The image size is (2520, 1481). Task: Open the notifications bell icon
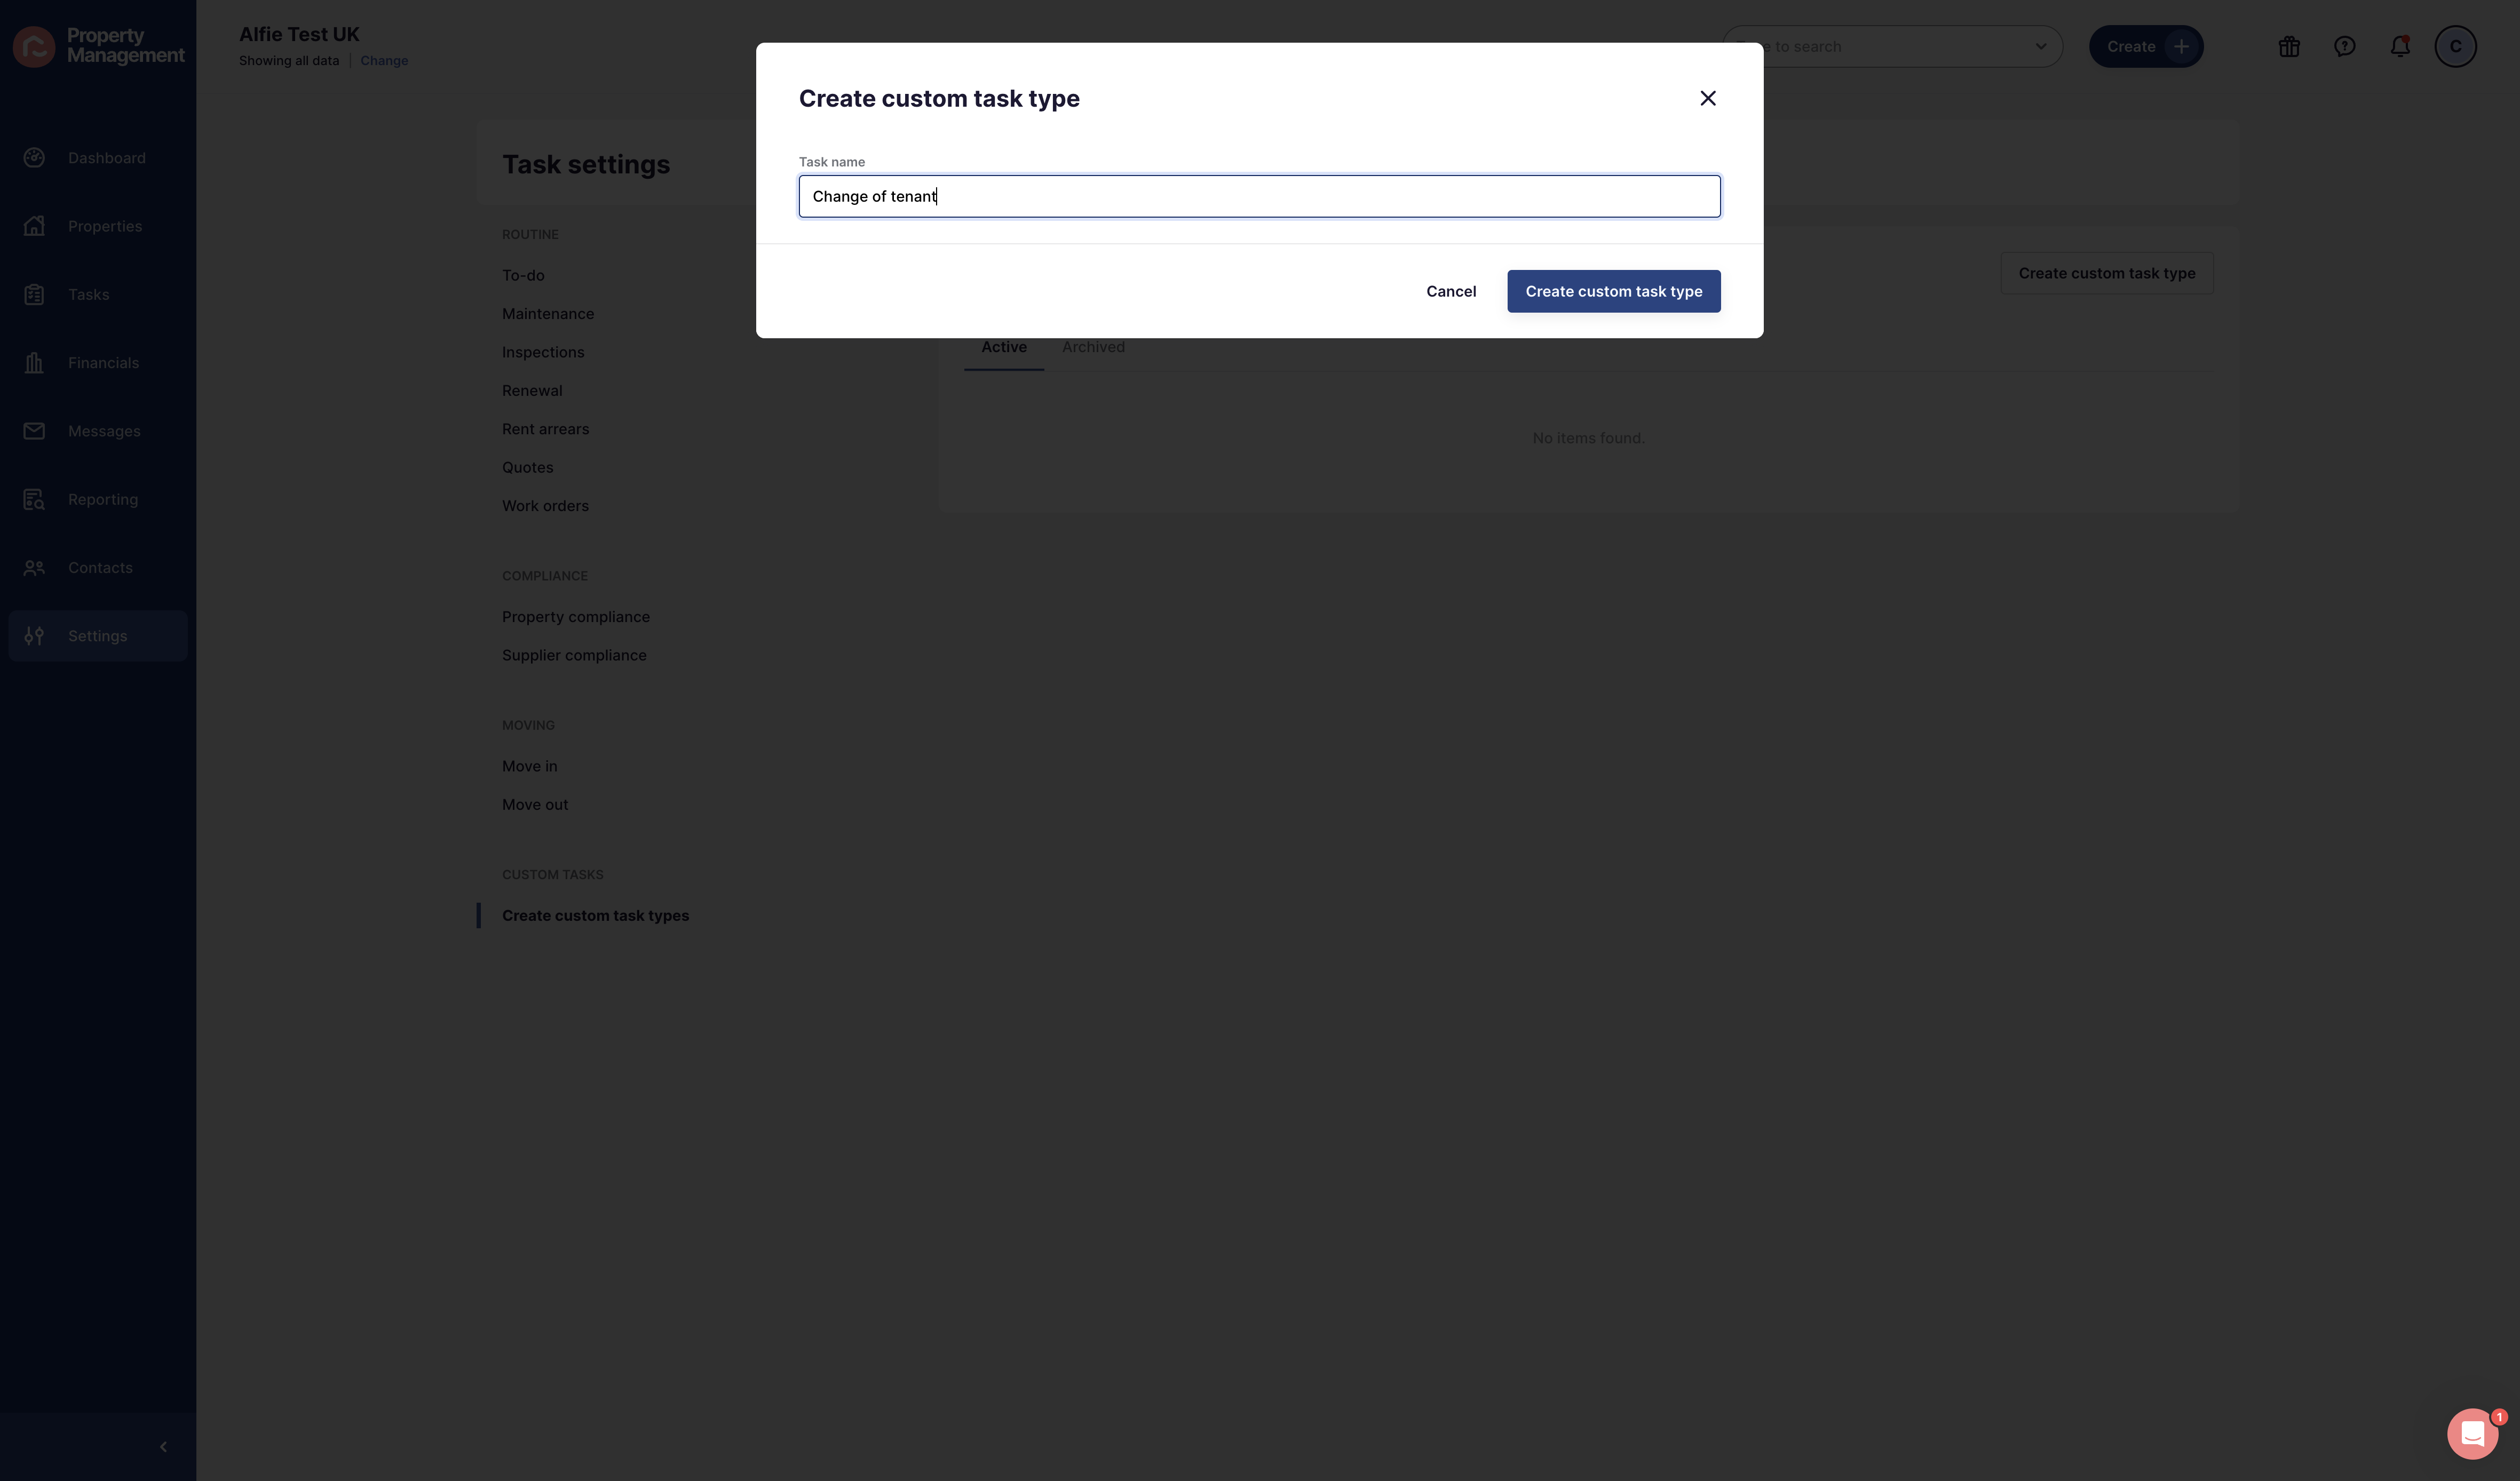(x=2399, y=46)
